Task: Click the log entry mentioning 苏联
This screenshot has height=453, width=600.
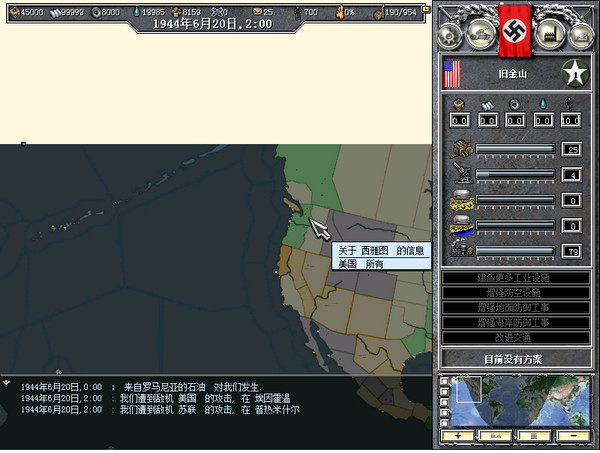Action: click(160, 409)
